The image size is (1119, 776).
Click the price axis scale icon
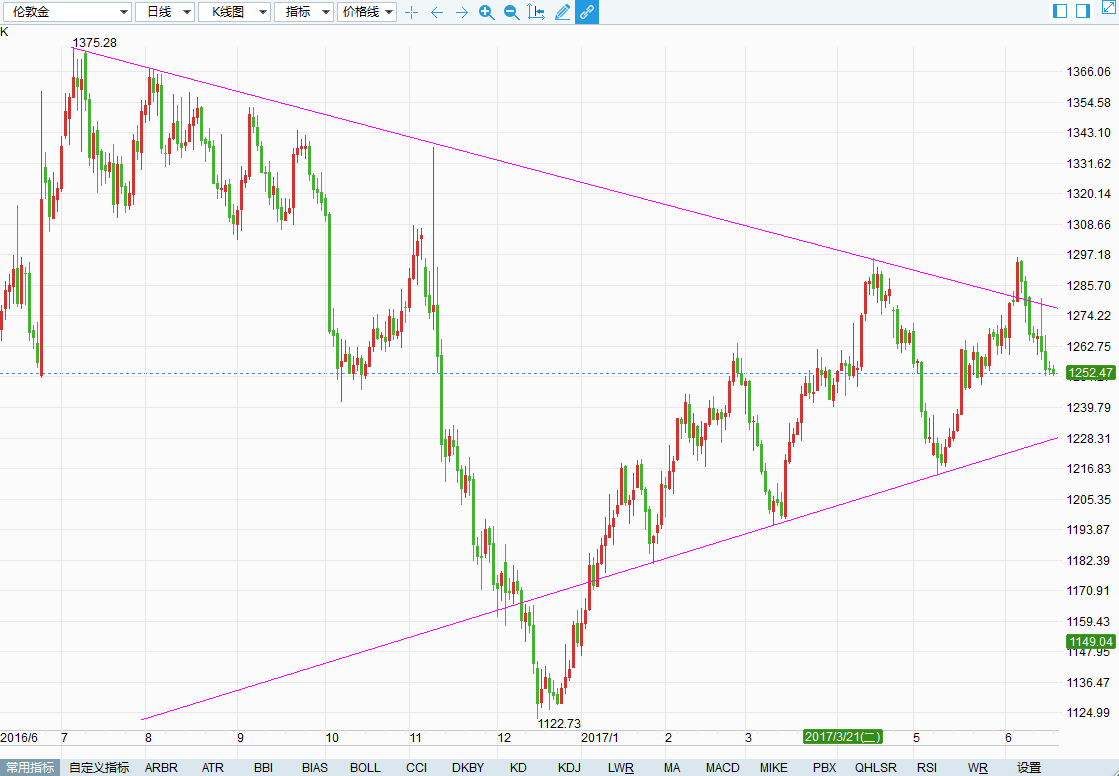(x=536, y=12)
